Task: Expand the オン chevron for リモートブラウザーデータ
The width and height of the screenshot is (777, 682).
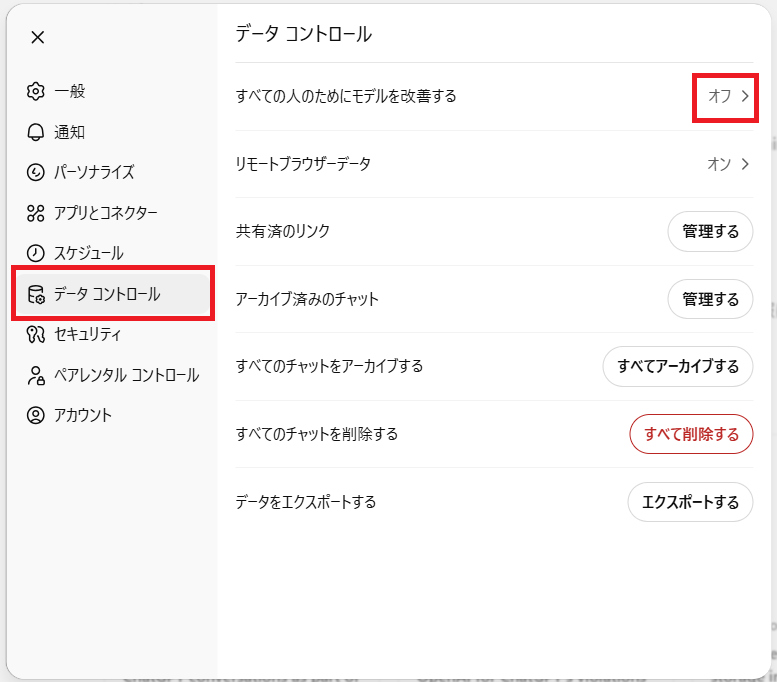Action: [745, 164]
